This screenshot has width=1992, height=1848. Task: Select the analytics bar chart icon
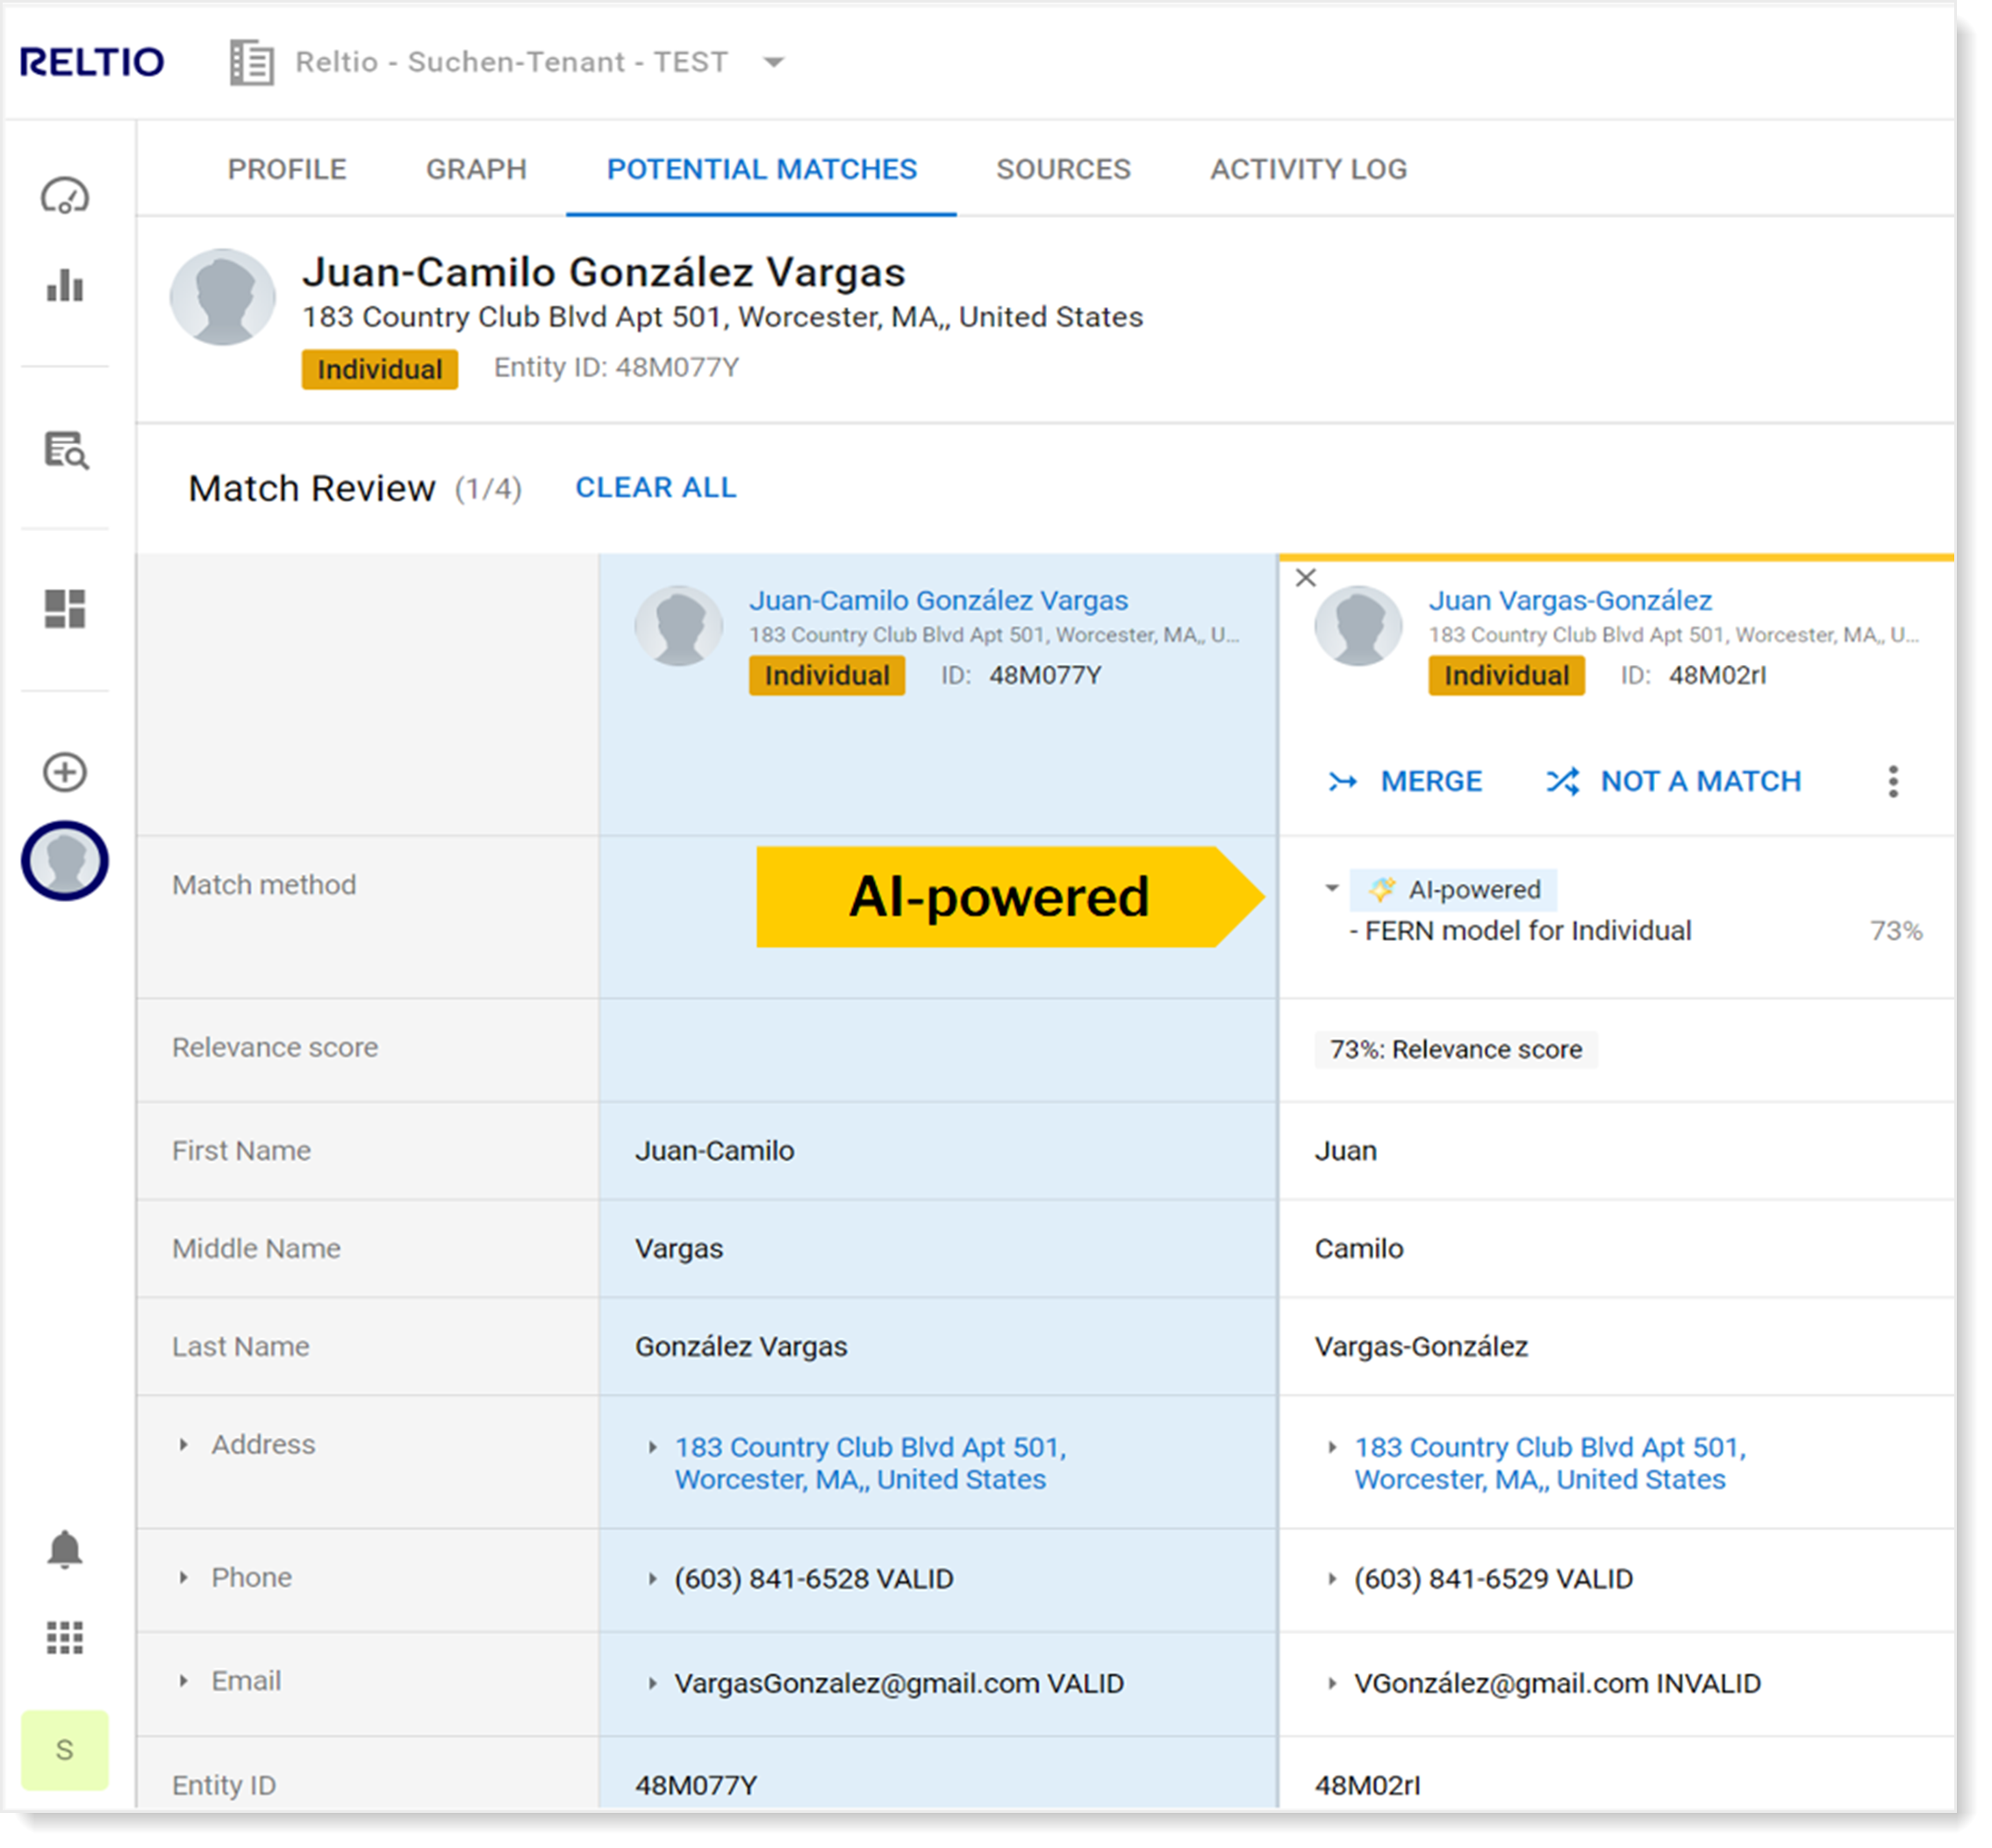tap(63, 288)
